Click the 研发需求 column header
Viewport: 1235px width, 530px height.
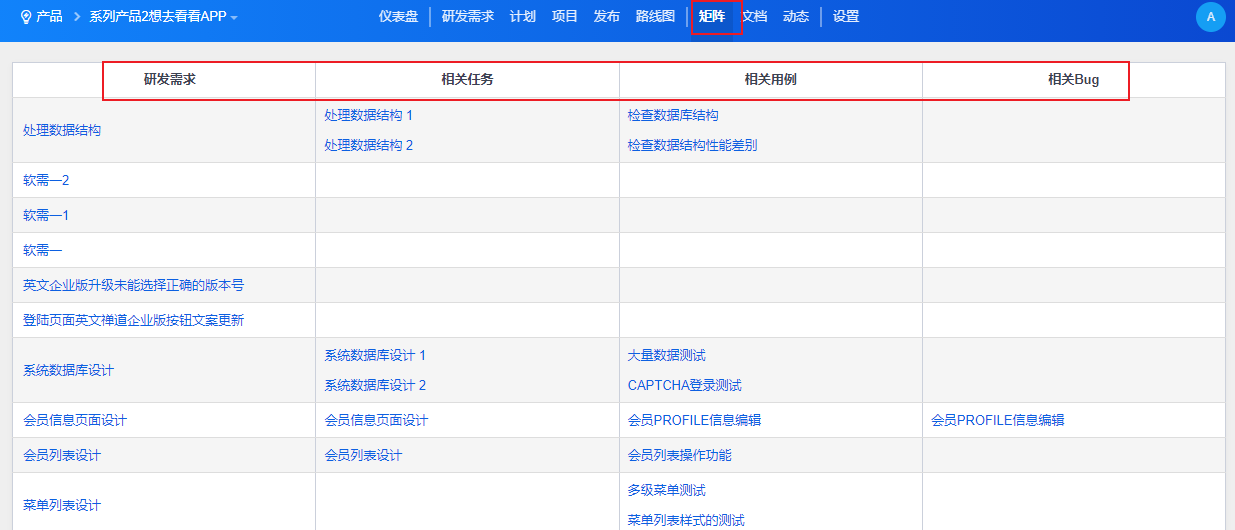pyautogui.click(x=170, y=80)
